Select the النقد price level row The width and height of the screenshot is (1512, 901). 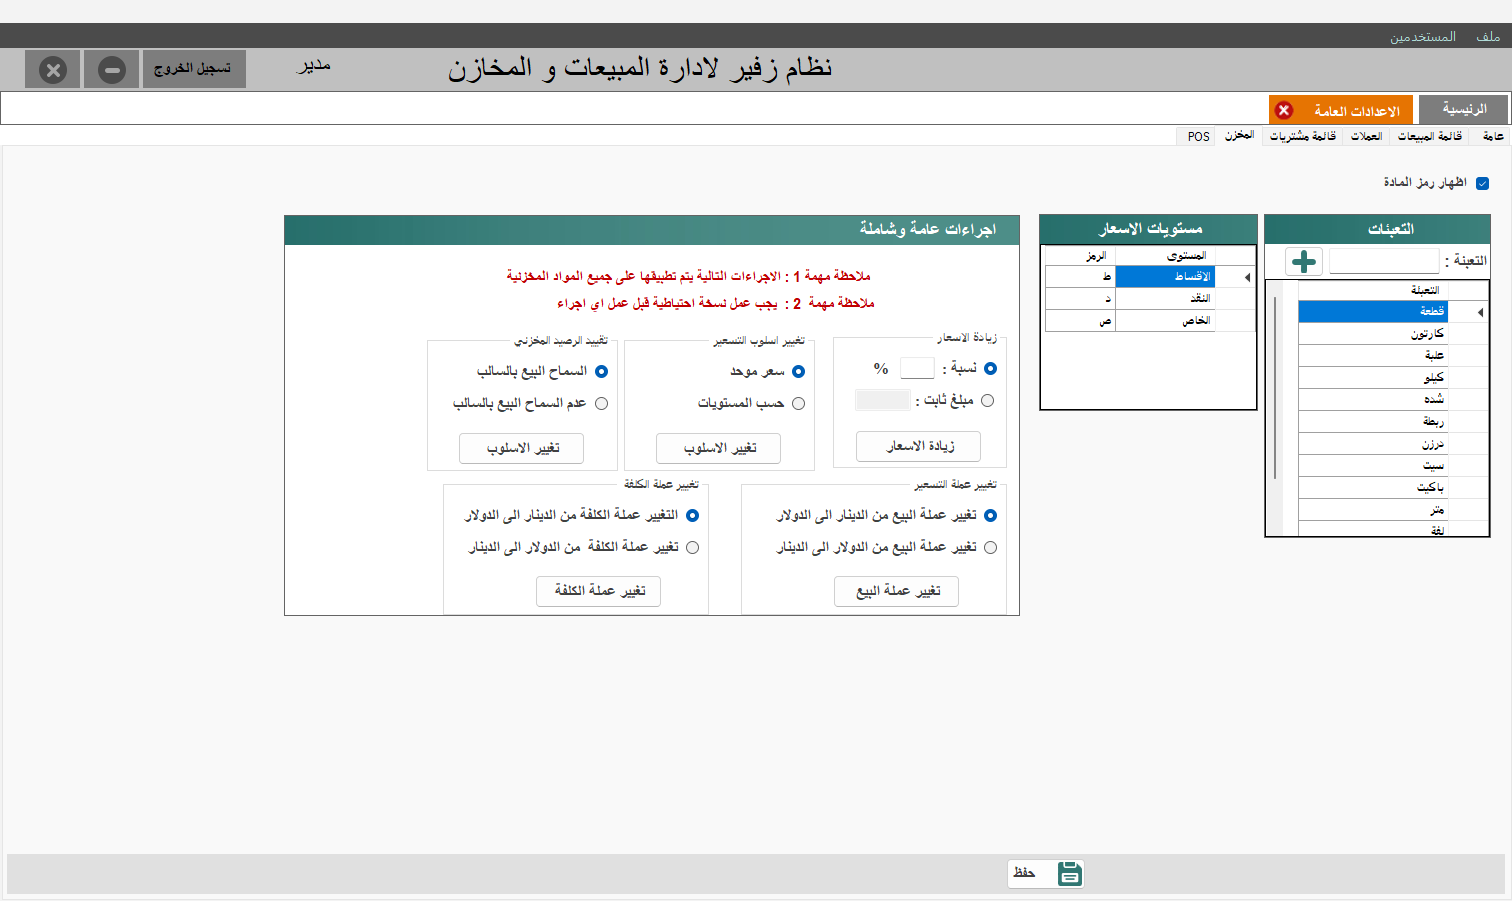(1165, 299)
